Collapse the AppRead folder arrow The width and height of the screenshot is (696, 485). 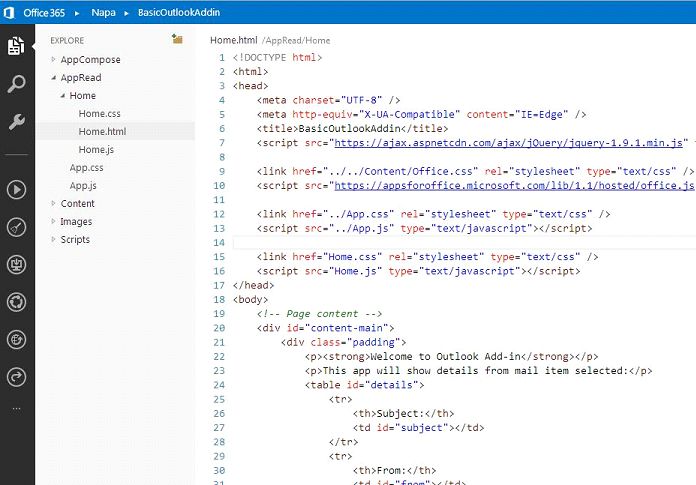[x=53, y=78]
